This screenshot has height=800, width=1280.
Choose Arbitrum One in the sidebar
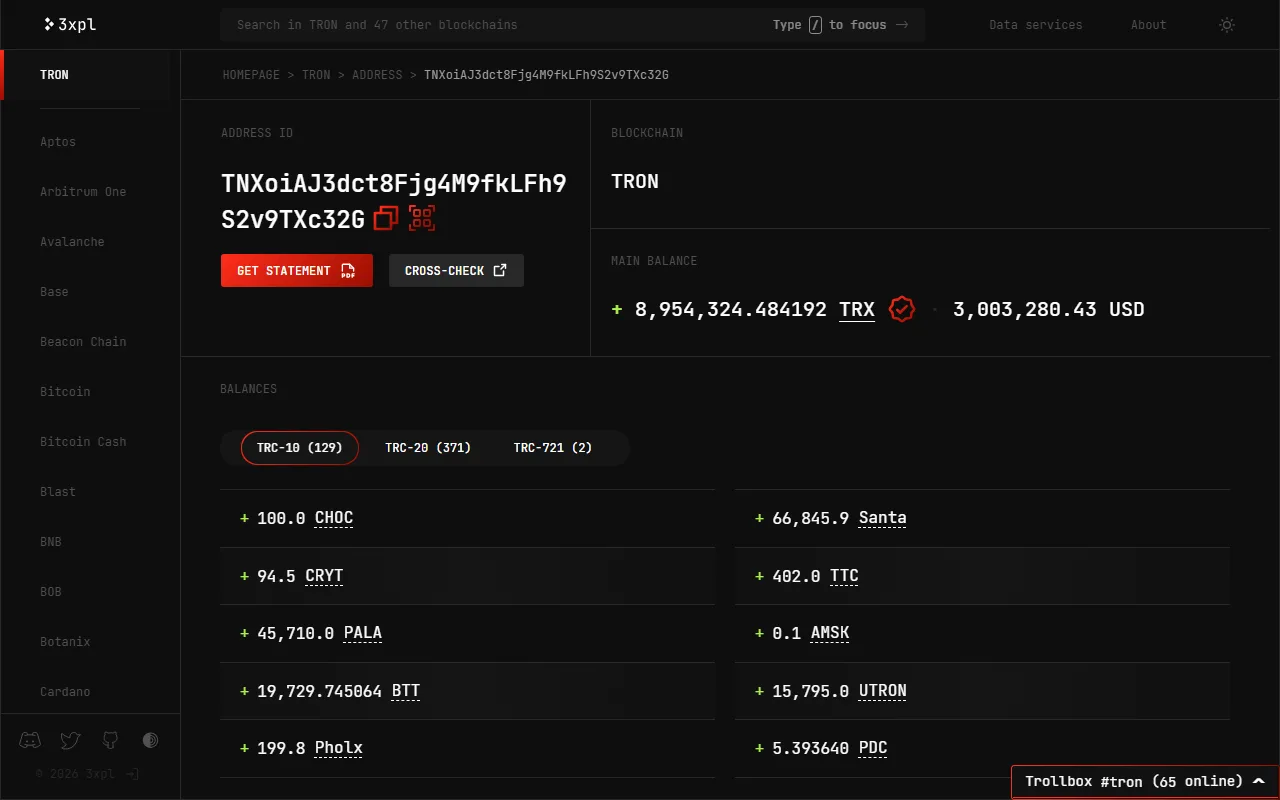83,192
